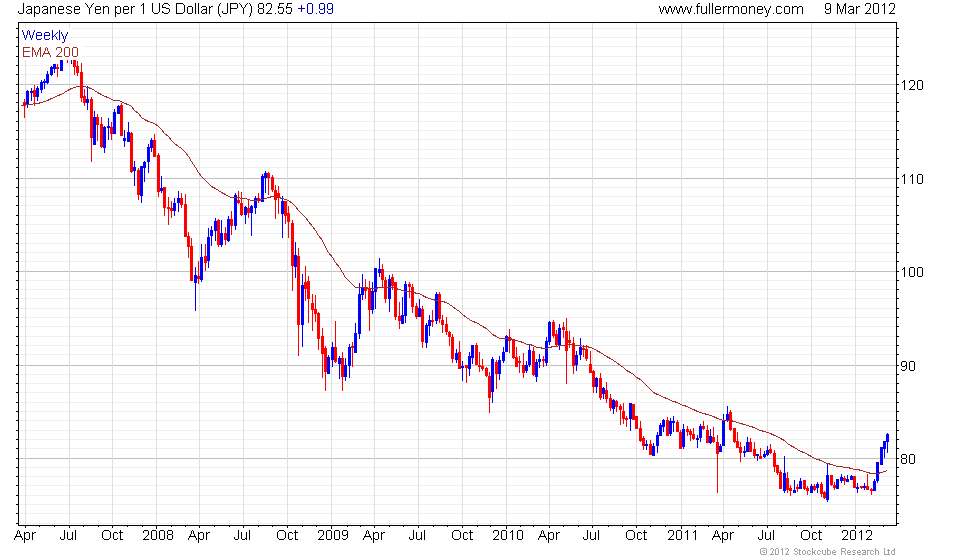This screenshot has height=560, width=980.
Task: Click the 90 price axis label
Action: click(908, 366)
